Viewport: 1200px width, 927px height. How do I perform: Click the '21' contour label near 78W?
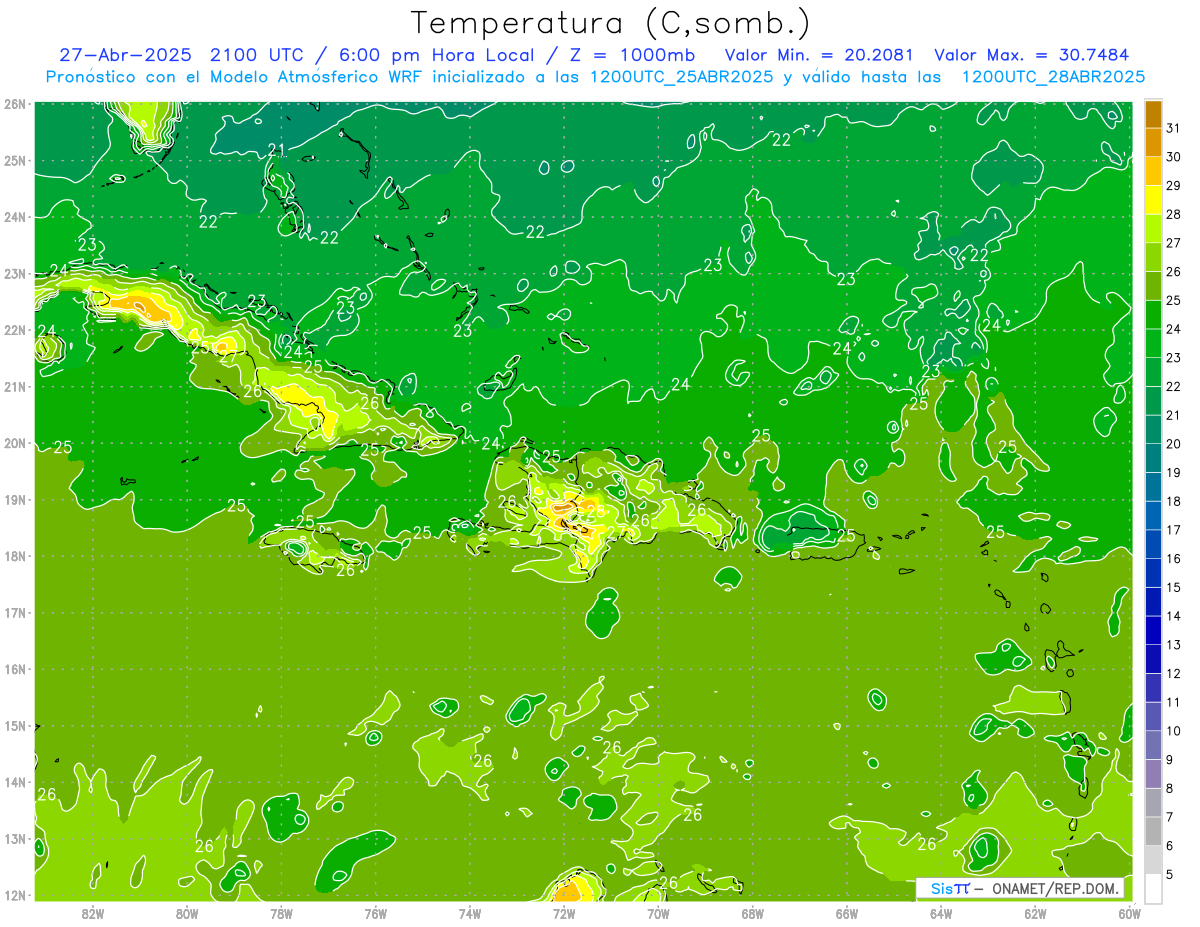click(277, 151)
